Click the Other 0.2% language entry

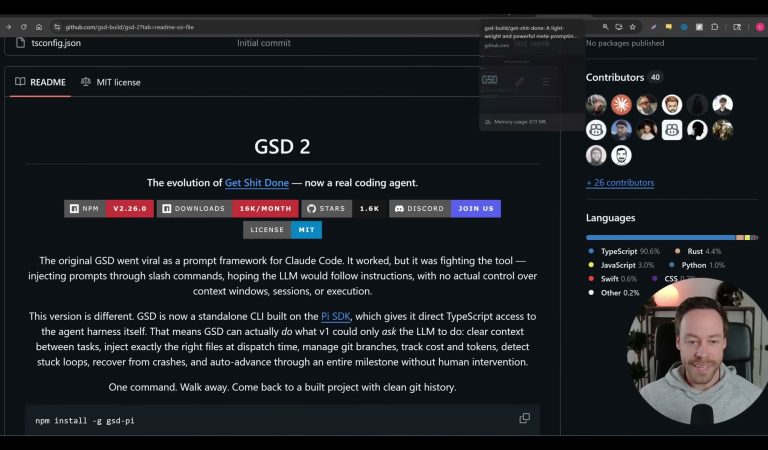[x=614, y=293]
